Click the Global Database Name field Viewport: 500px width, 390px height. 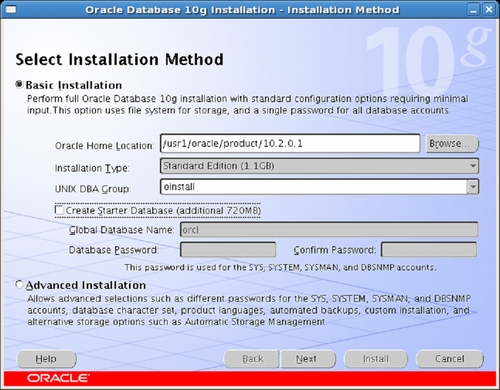(x=329, y=230)
